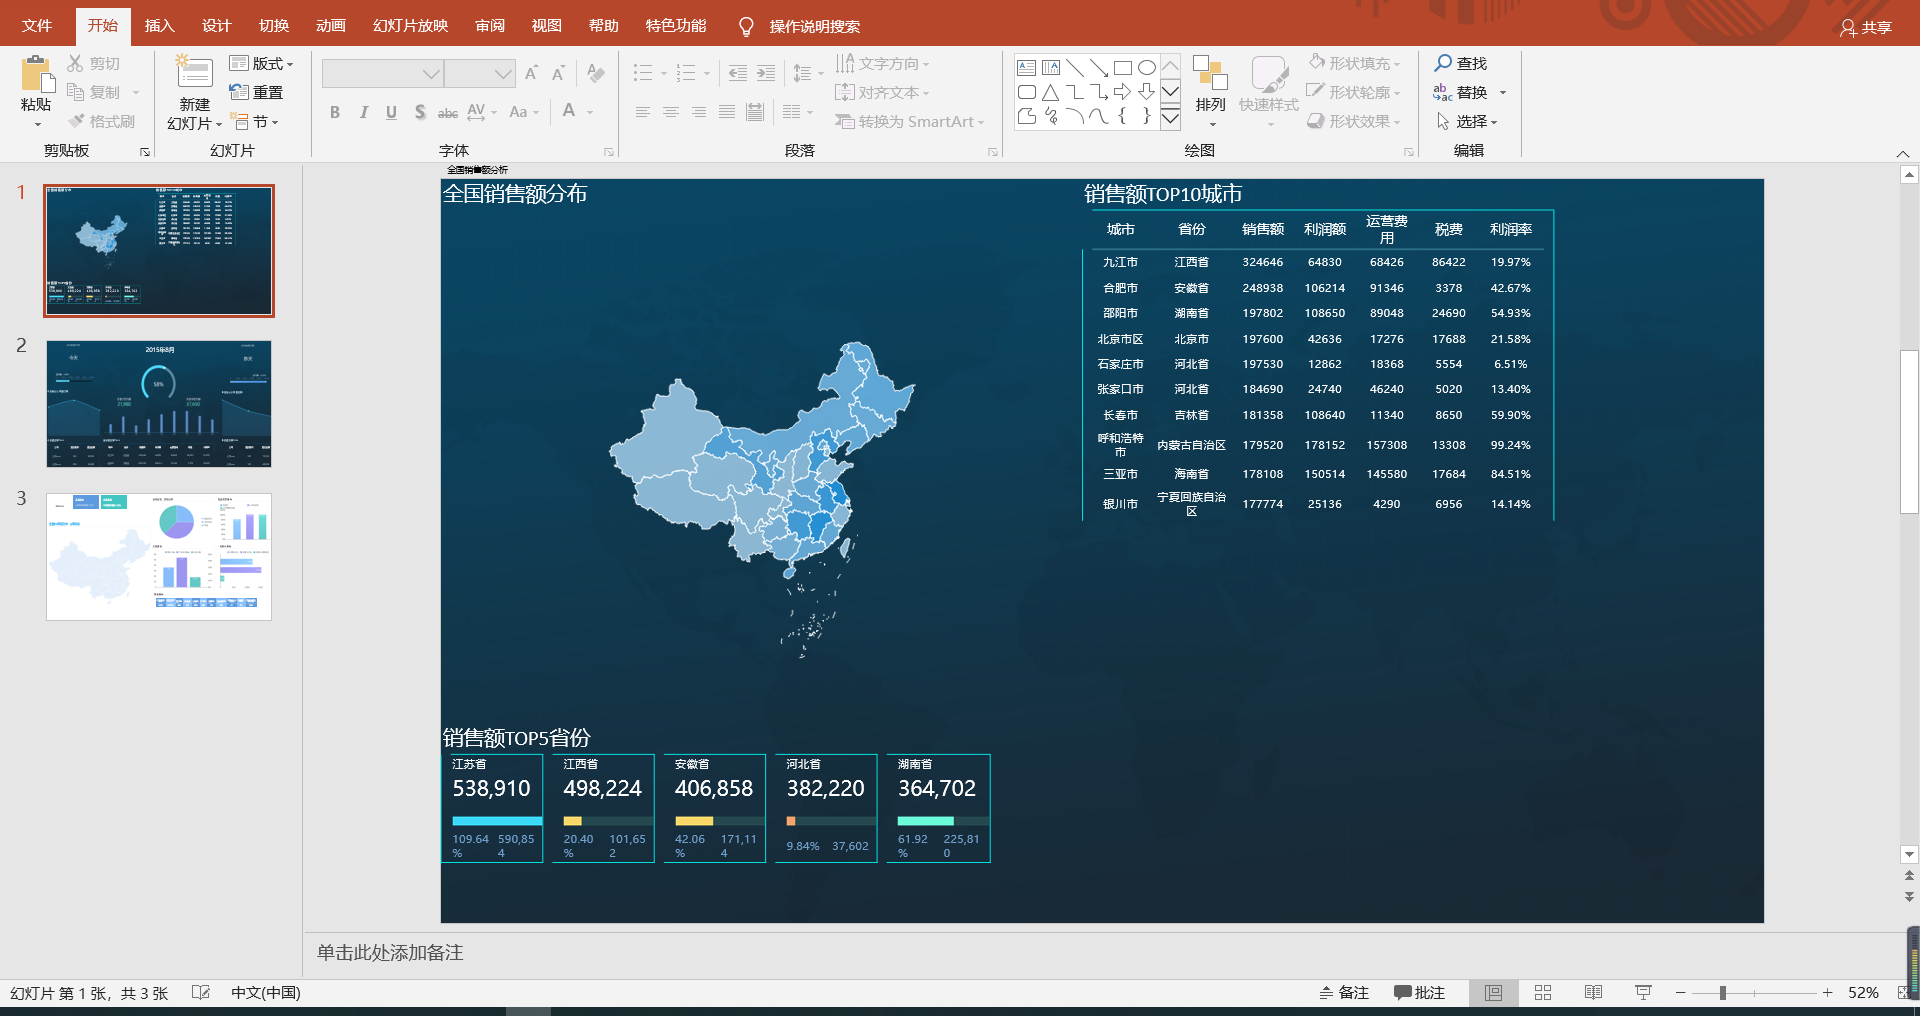Click the zoom slider handle

tap(1722, 992)
